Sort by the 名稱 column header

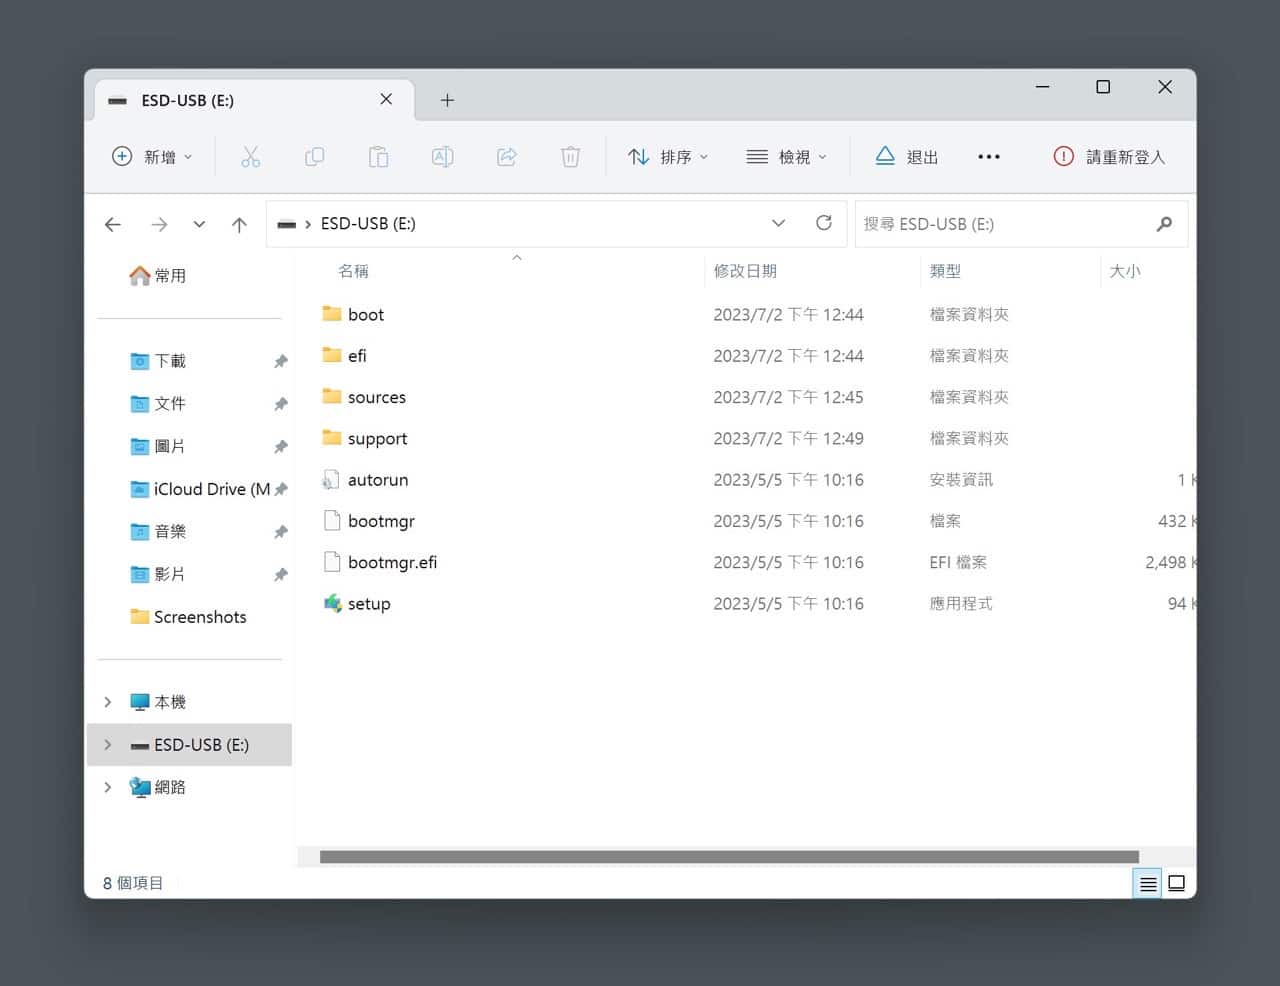[x=354, y=271]
